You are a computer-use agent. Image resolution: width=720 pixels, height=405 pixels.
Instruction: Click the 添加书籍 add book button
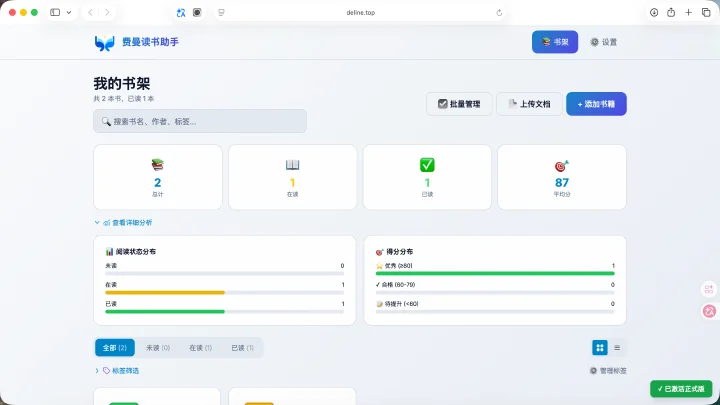click(596, 104)
